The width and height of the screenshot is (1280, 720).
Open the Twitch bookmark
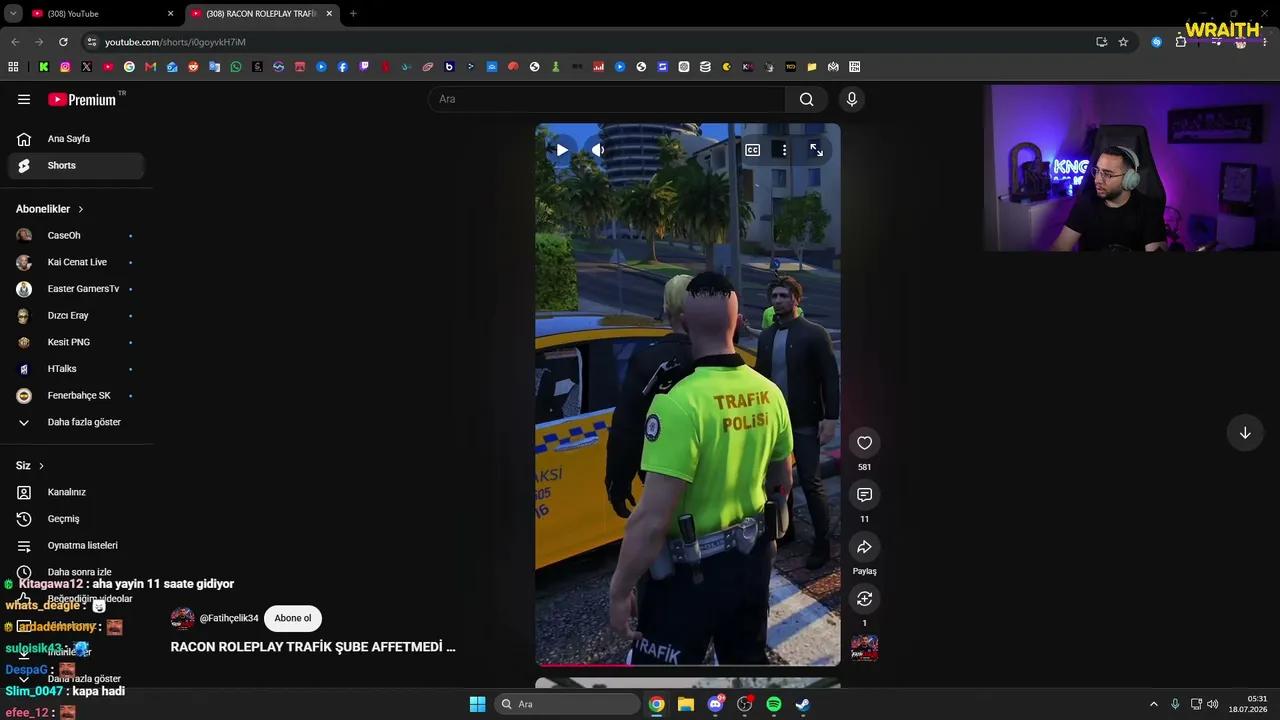(364, 67)
